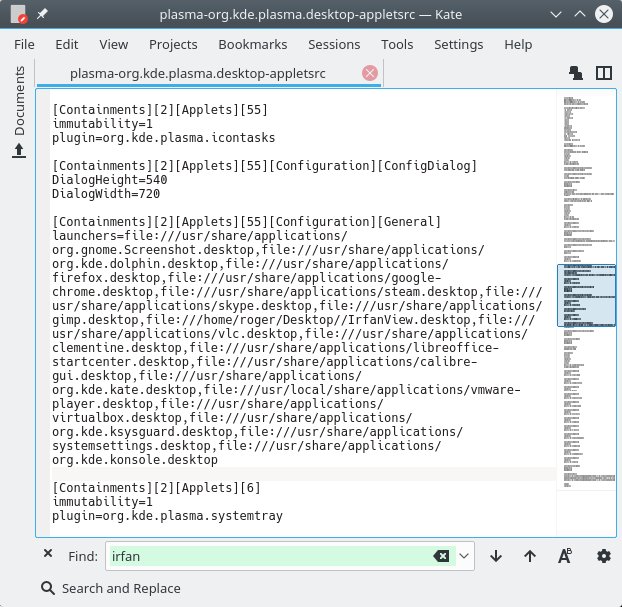Toggle match case sensitivity button
The width and height of the screenshot is (622, 607).
pos(565,556)
